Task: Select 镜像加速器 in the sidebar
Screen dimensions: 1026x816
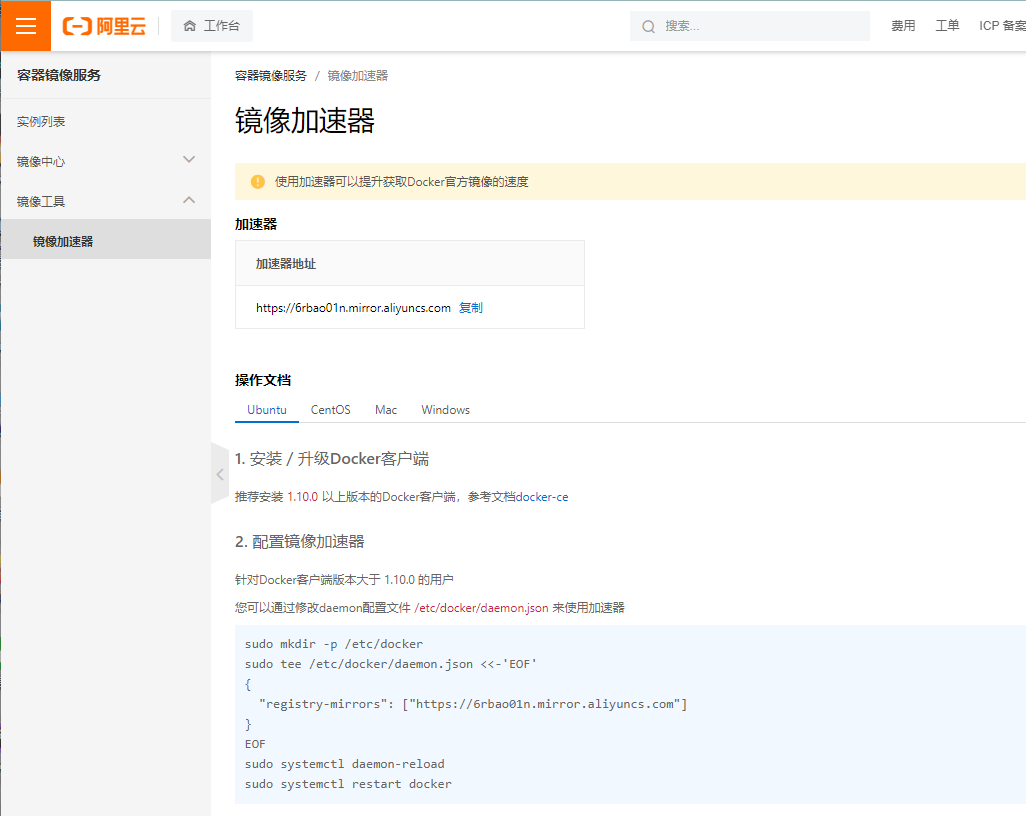Action: [106, 239]
